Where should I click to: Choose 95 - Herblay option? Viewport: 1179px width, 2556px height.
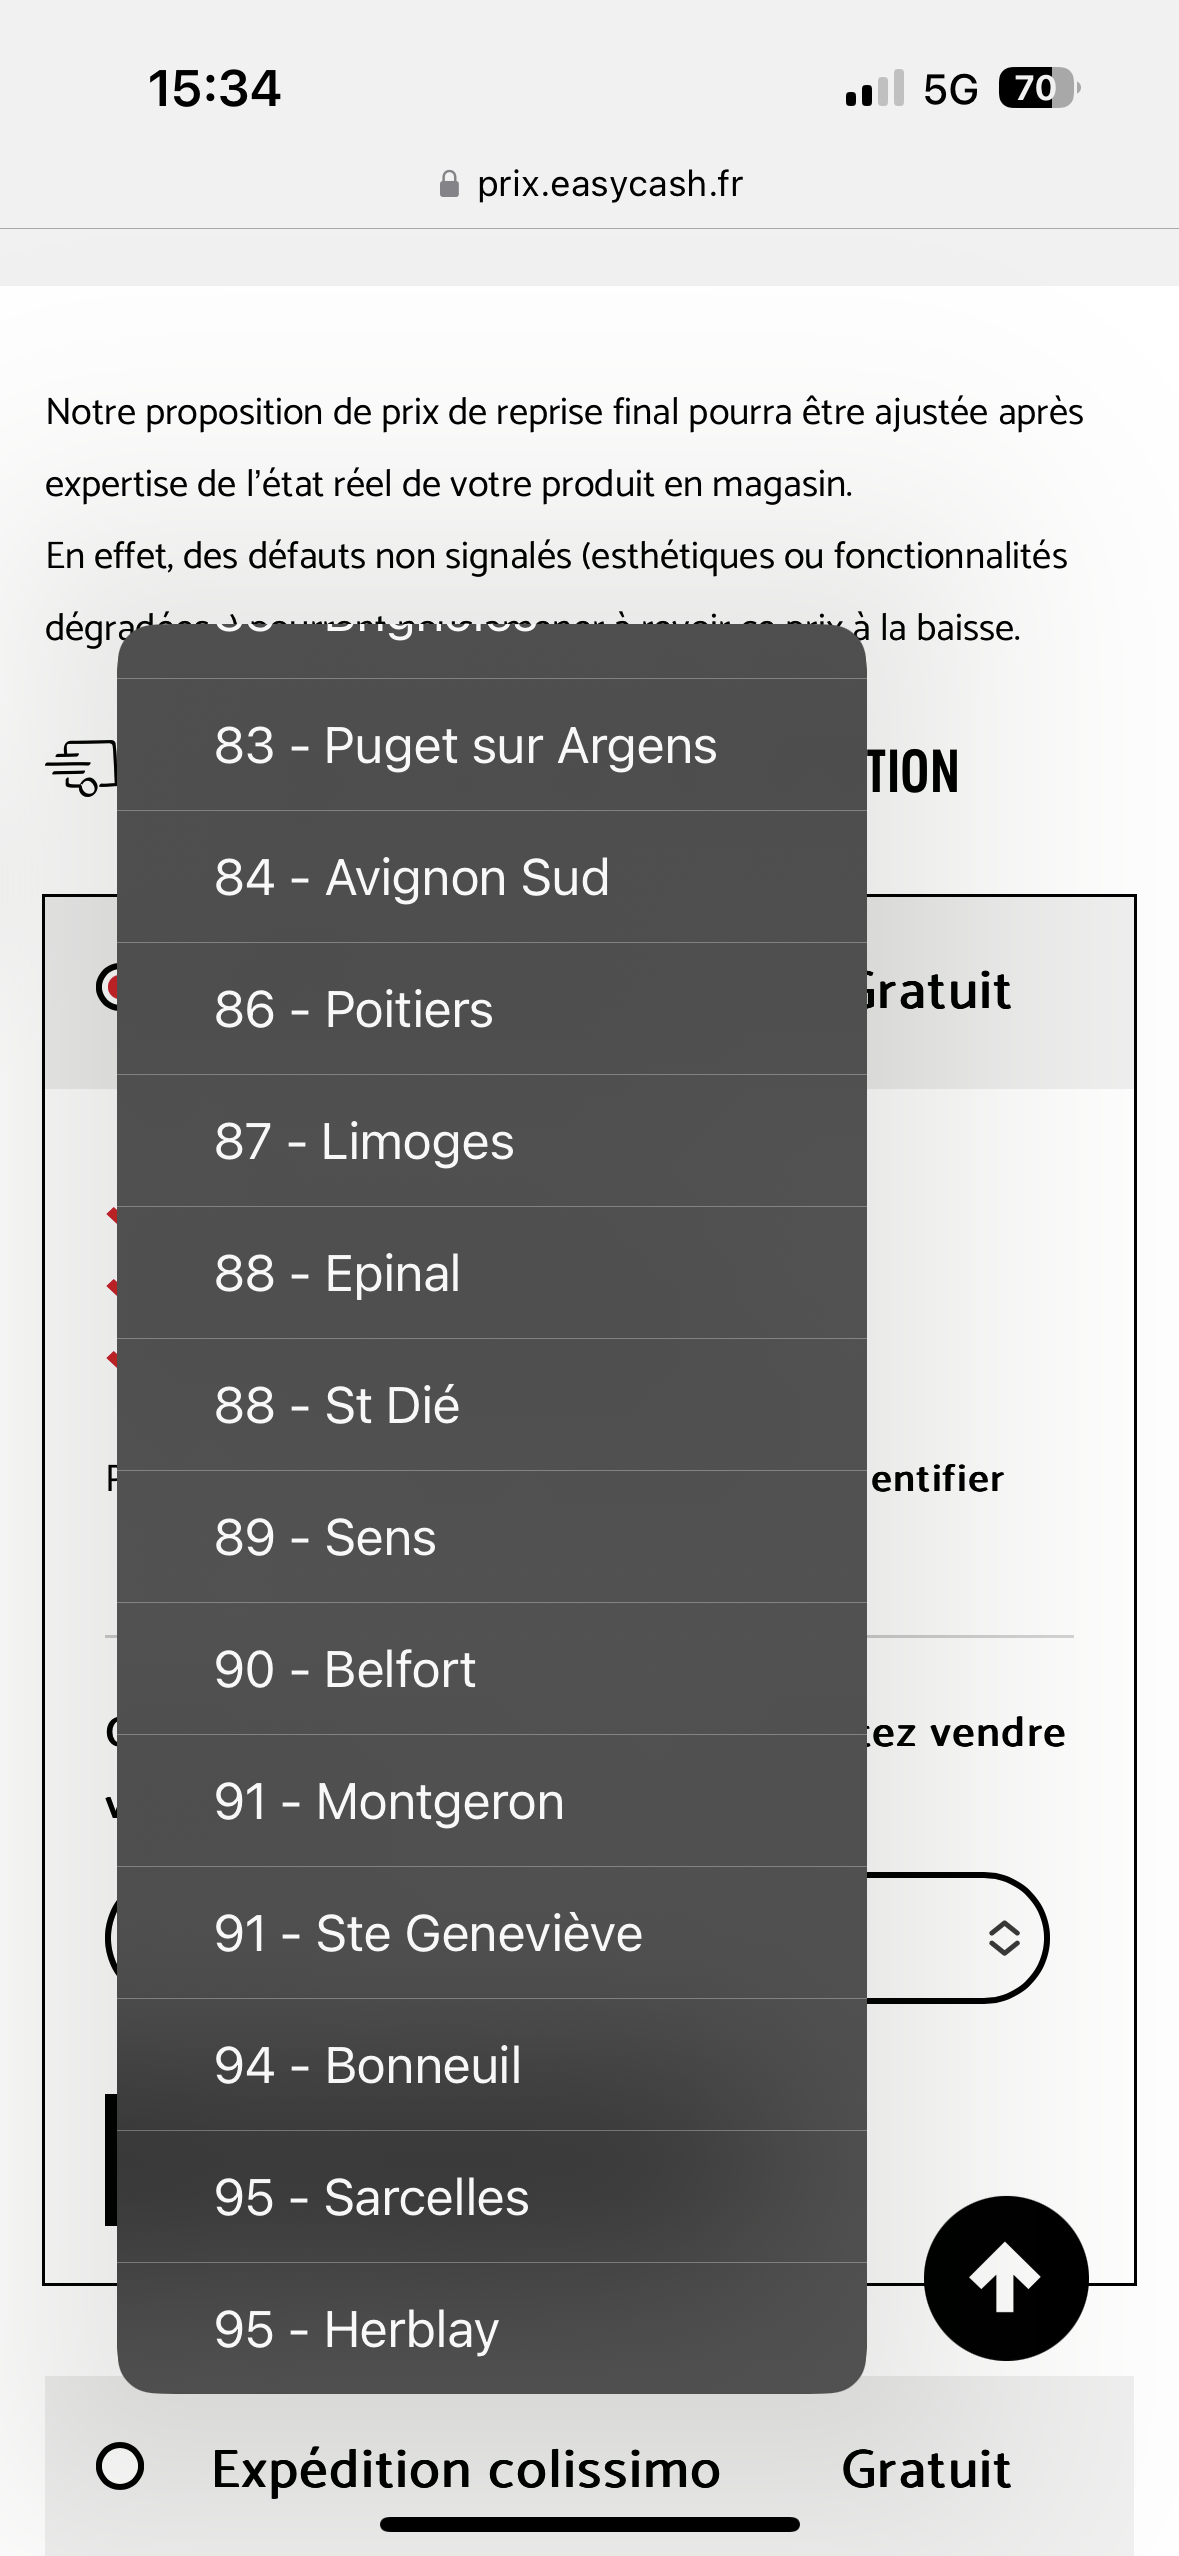492,2328
